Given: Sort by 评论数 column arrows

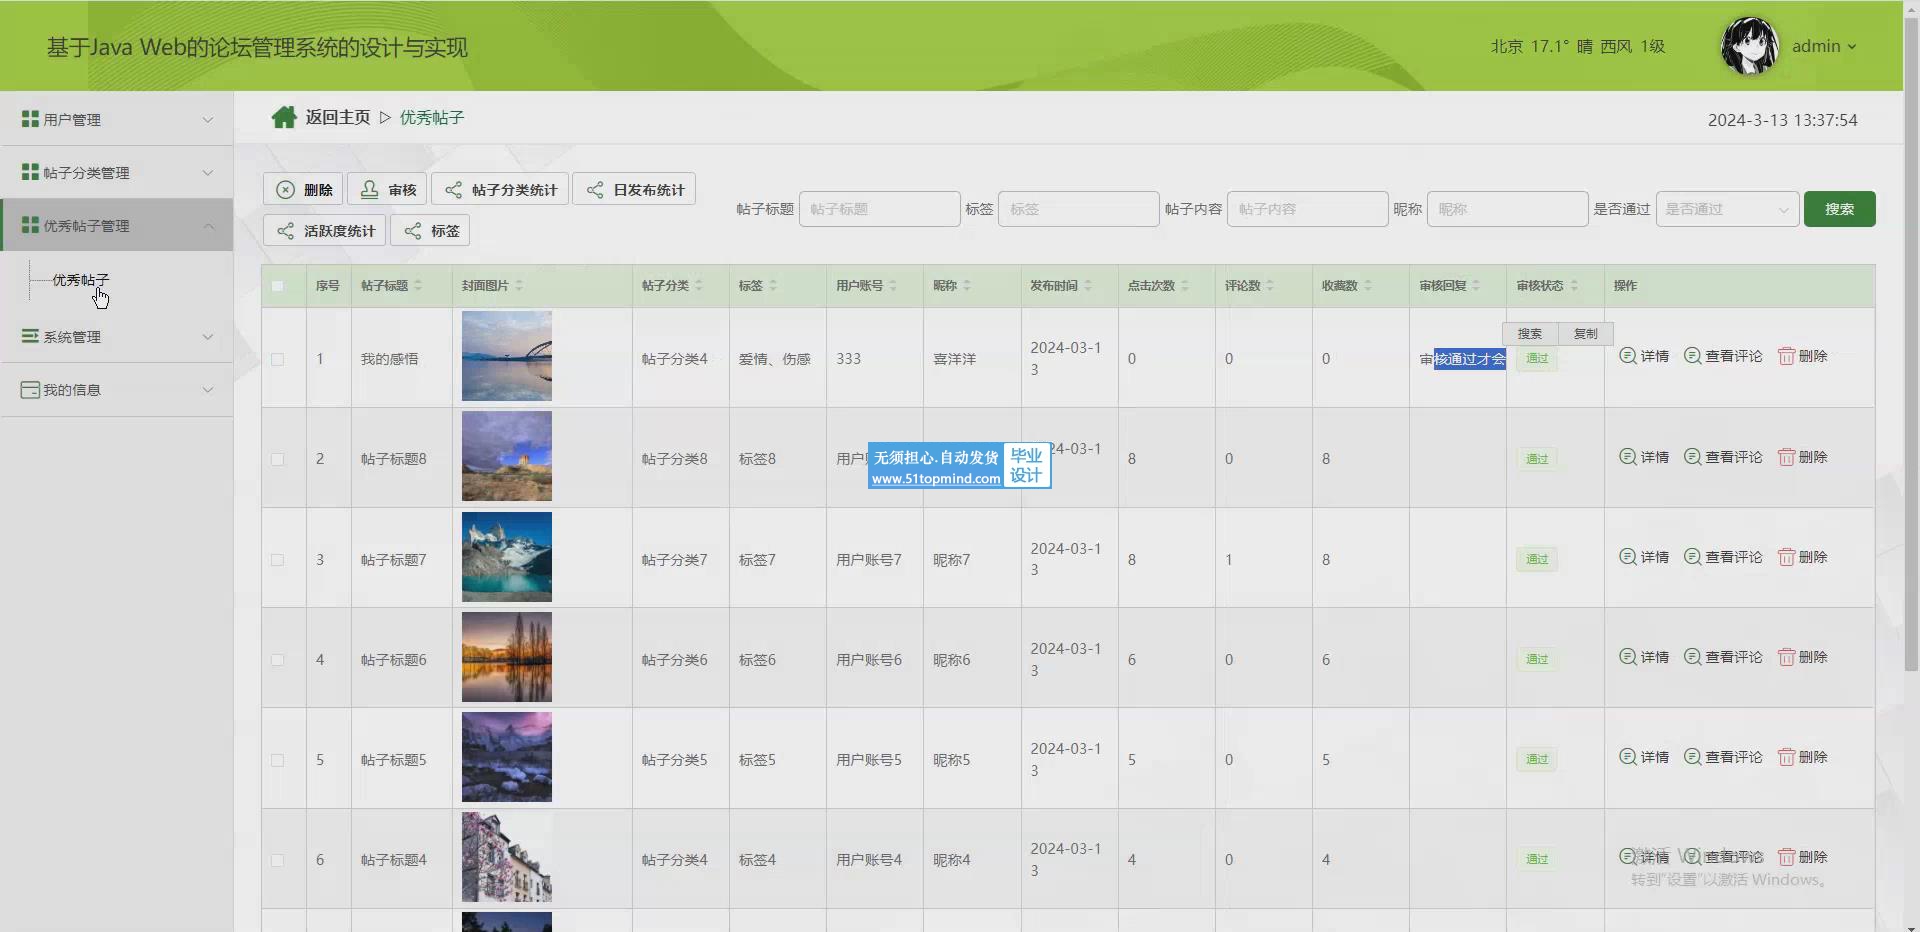Looking at the screenshot, I should click(1270, 286).
